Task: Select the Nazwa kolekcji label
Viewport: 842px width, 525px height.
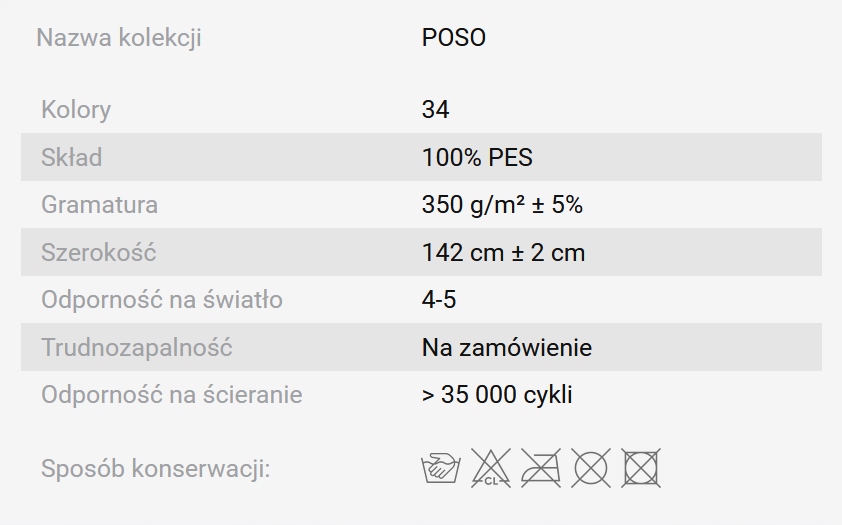Action: 119,38
